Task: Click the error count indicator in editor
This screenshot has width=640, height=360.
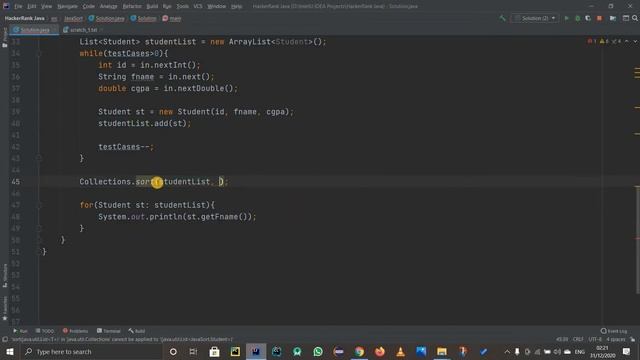Action: pyautogui.click(x=592, y=41)
